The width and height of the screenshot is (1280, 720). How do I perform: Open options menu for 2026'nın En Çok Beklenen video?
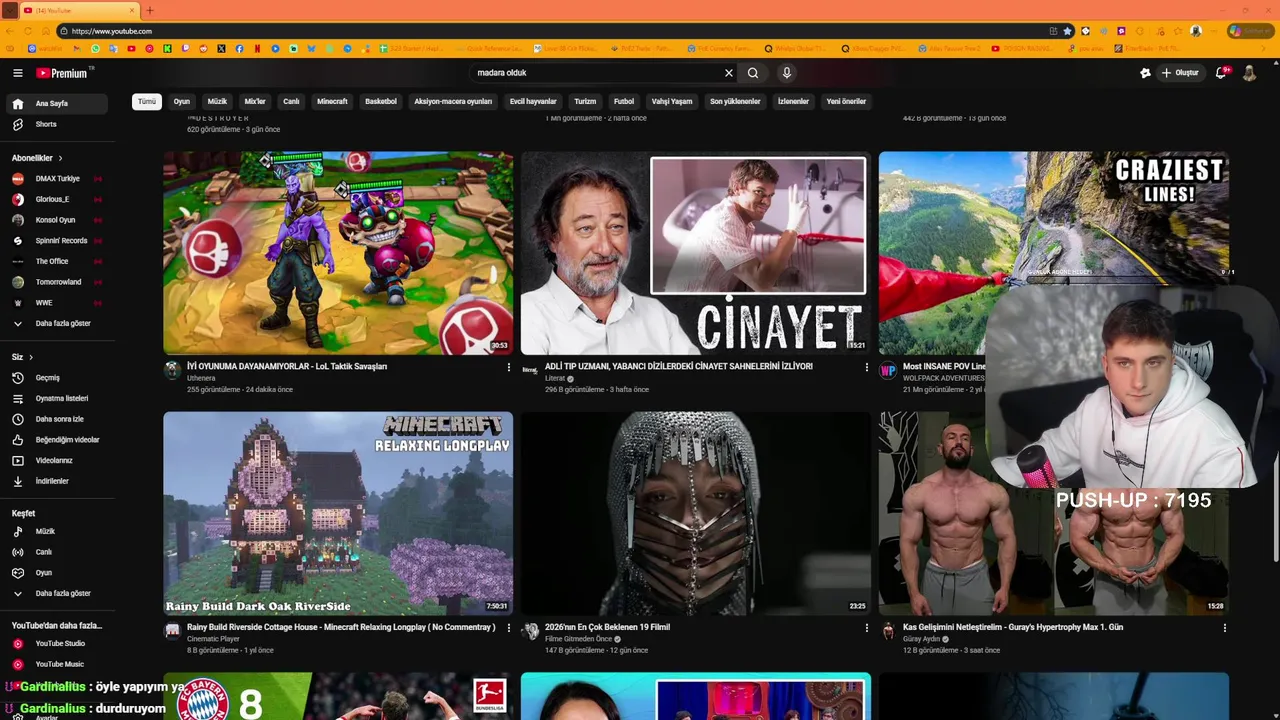pos(867,628)
